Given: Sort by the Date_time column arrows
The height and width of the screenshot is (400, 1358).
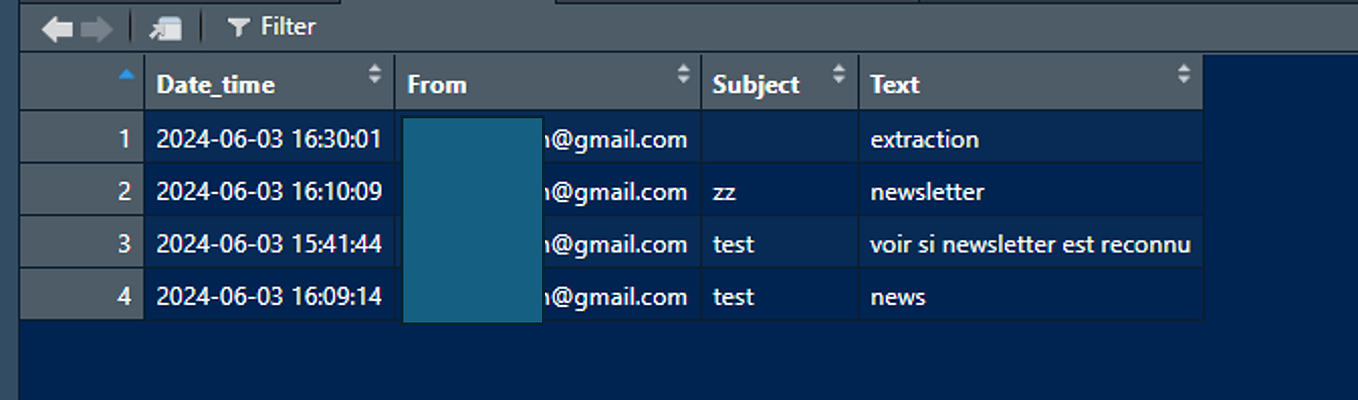Looking at the screenshot, I should pos(375,74).
